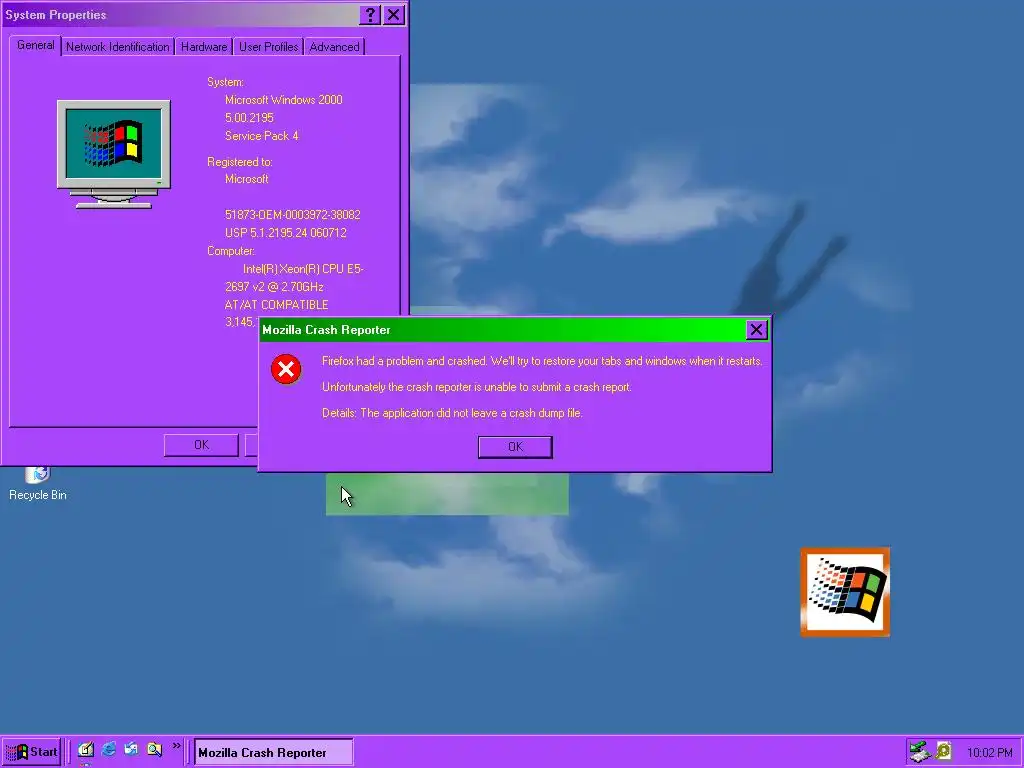Click the Safely Remove Hardware tray icon
Viewport: 1024px width, 768px height.
tap(920, 752)
